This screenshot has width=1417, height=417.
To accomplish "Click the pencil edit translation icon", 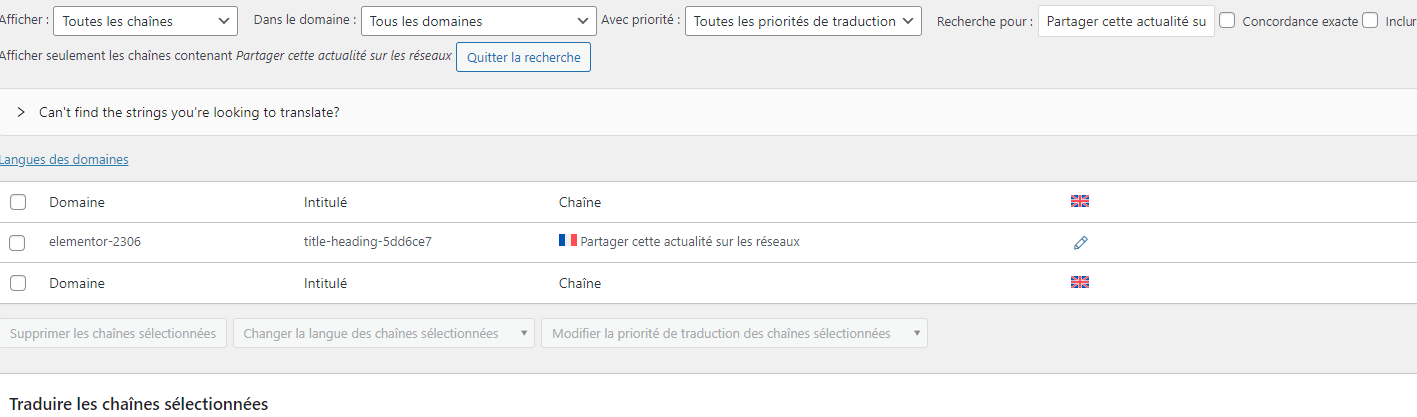I will coord(1080,242).
